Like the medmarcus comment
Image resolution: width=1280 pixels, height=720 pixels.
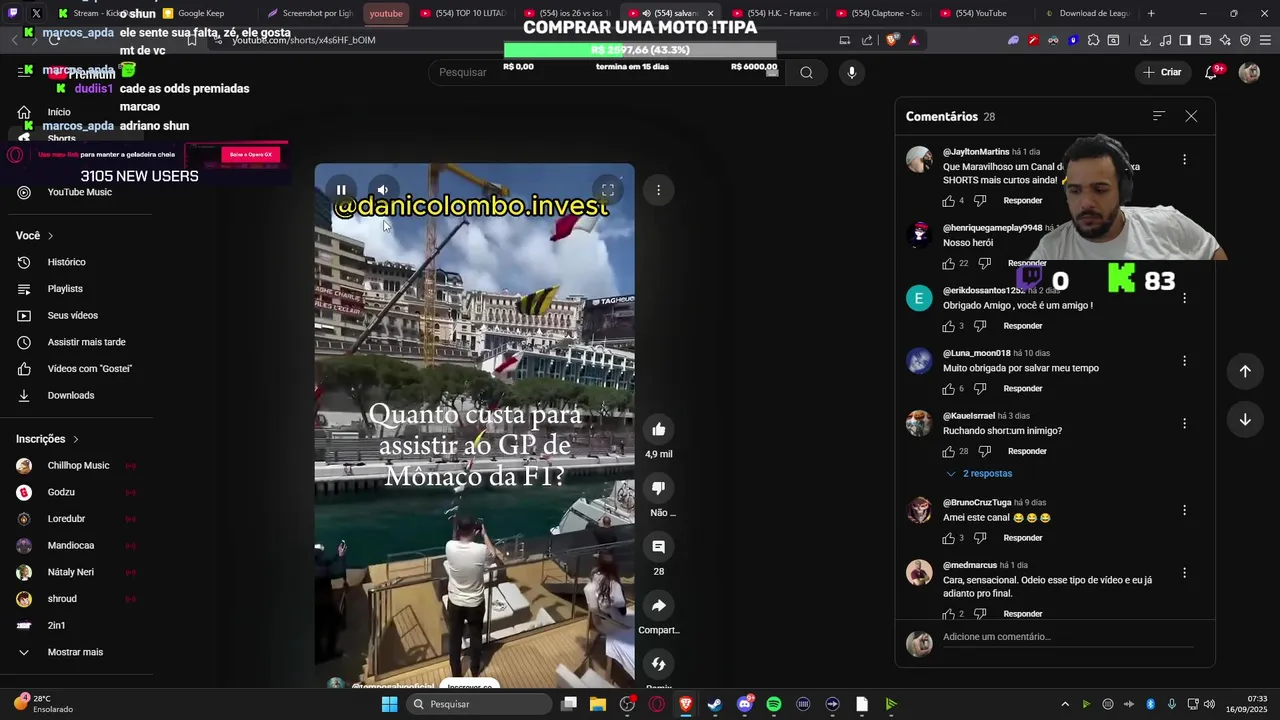948,613
